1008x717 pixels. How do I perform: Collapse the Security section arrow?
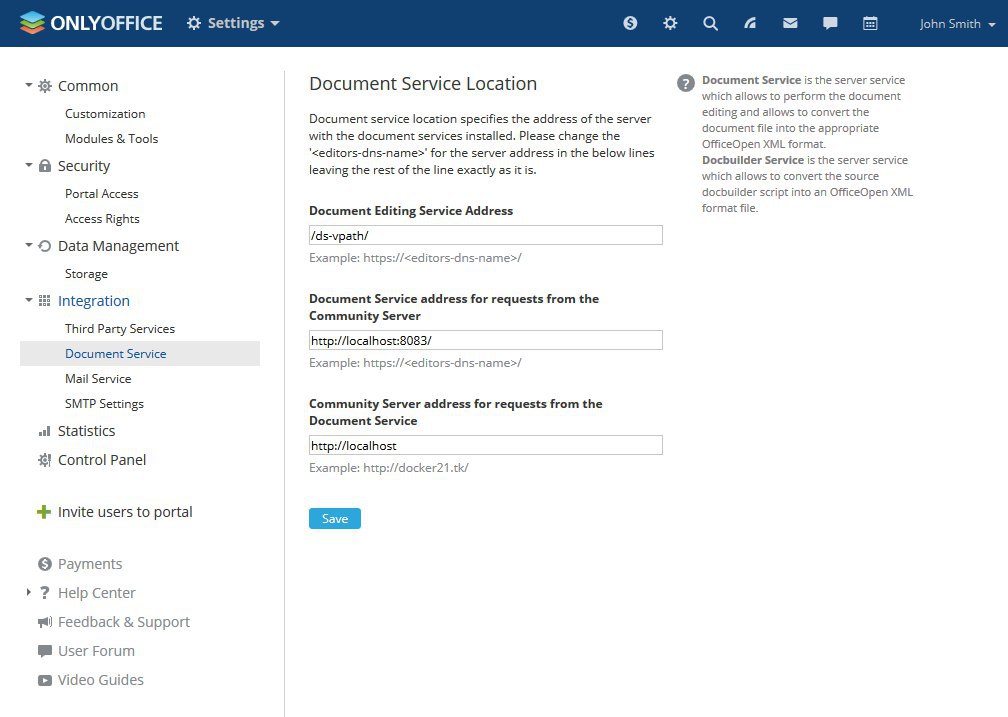pyautogui.click(x=29, y=166)
